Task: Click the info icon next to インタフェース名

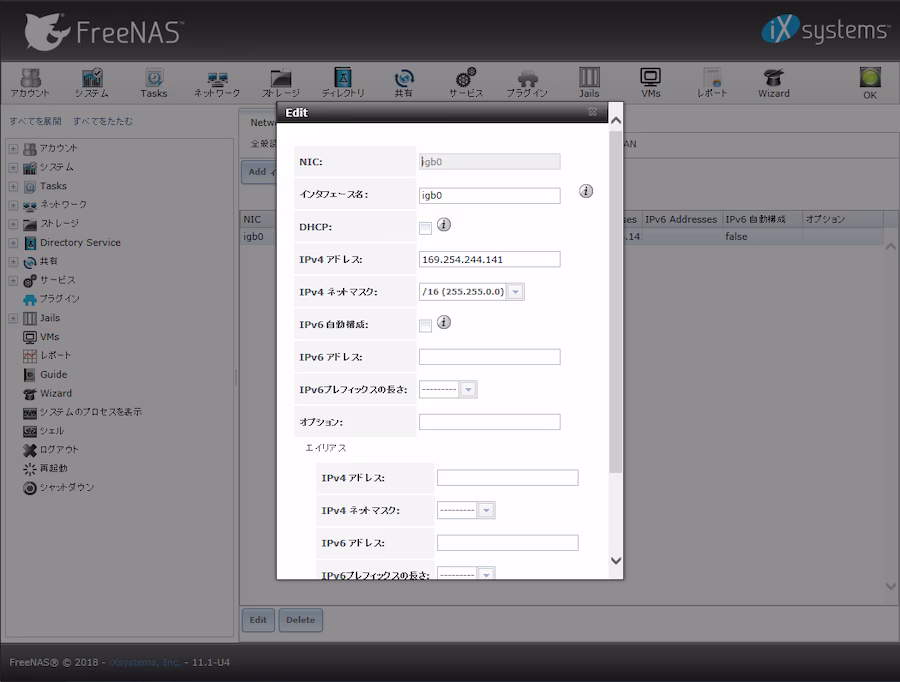Action: [585, 191]
